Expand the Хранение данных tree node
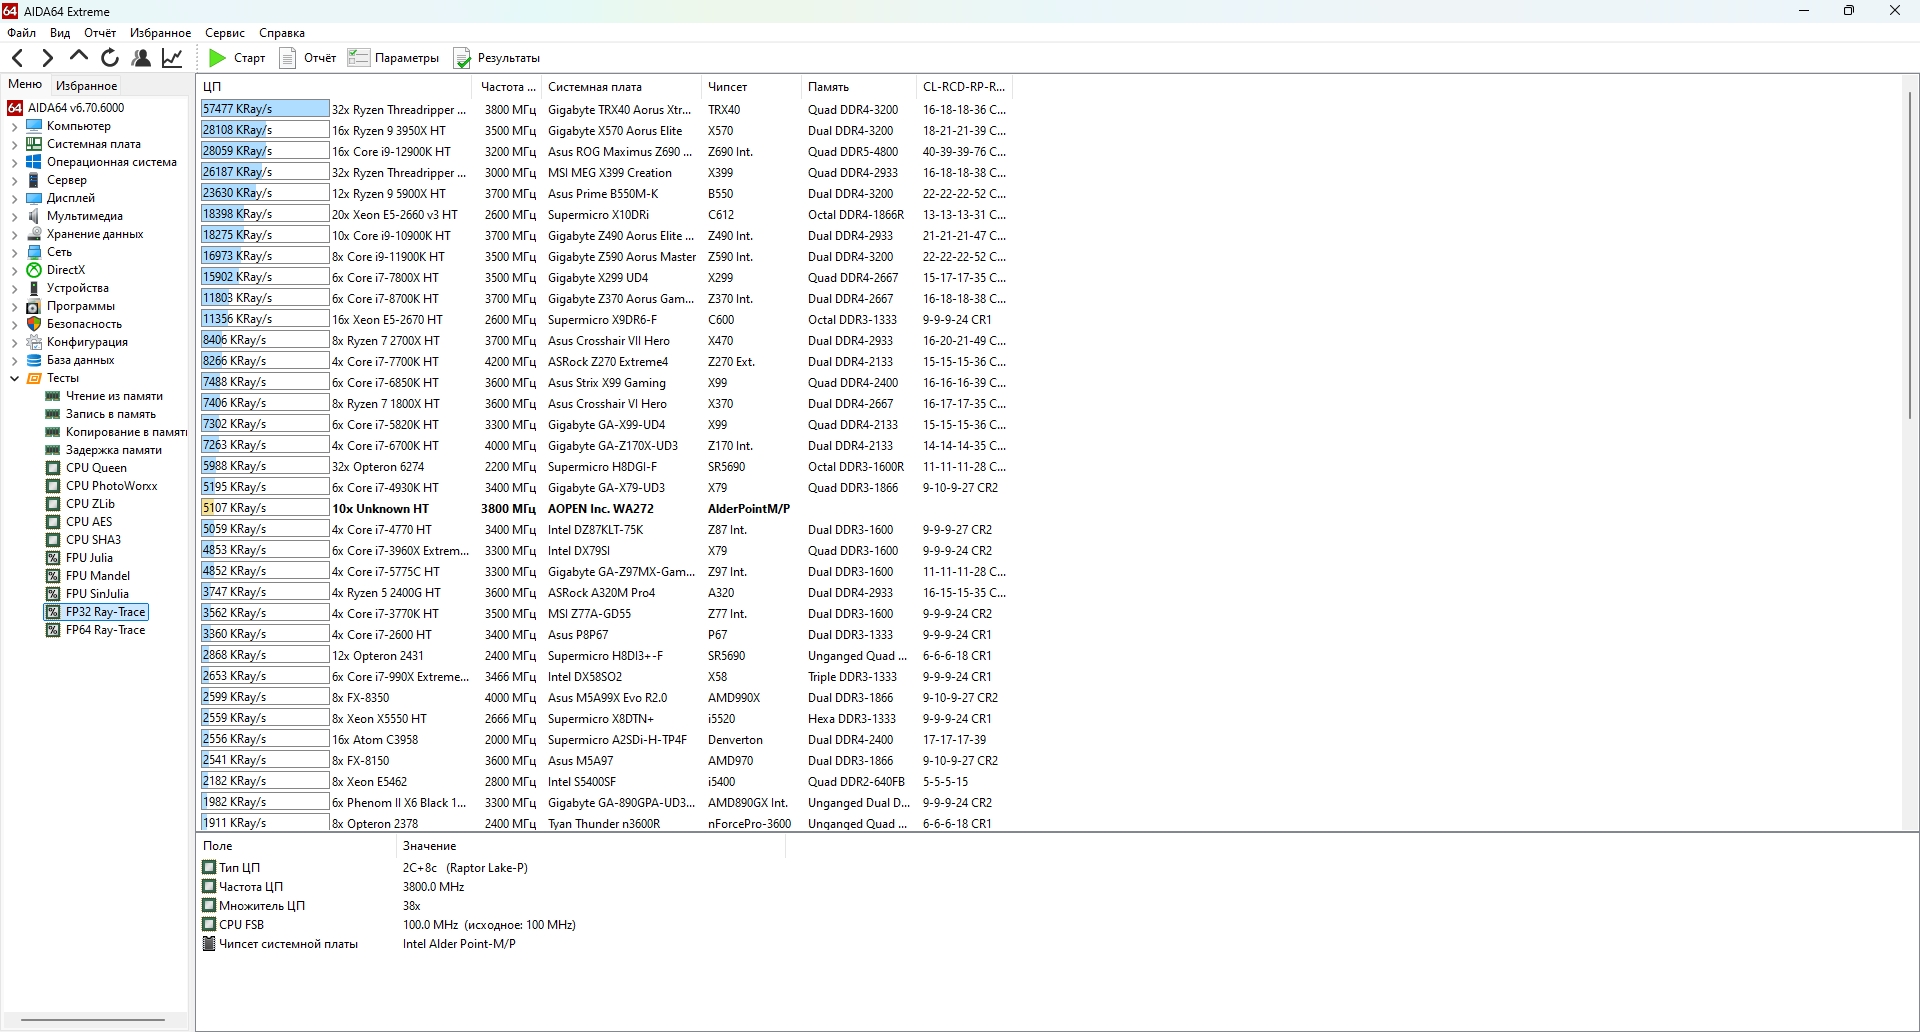Viewport: 1920px width, 1032px height. coord(14,235)
